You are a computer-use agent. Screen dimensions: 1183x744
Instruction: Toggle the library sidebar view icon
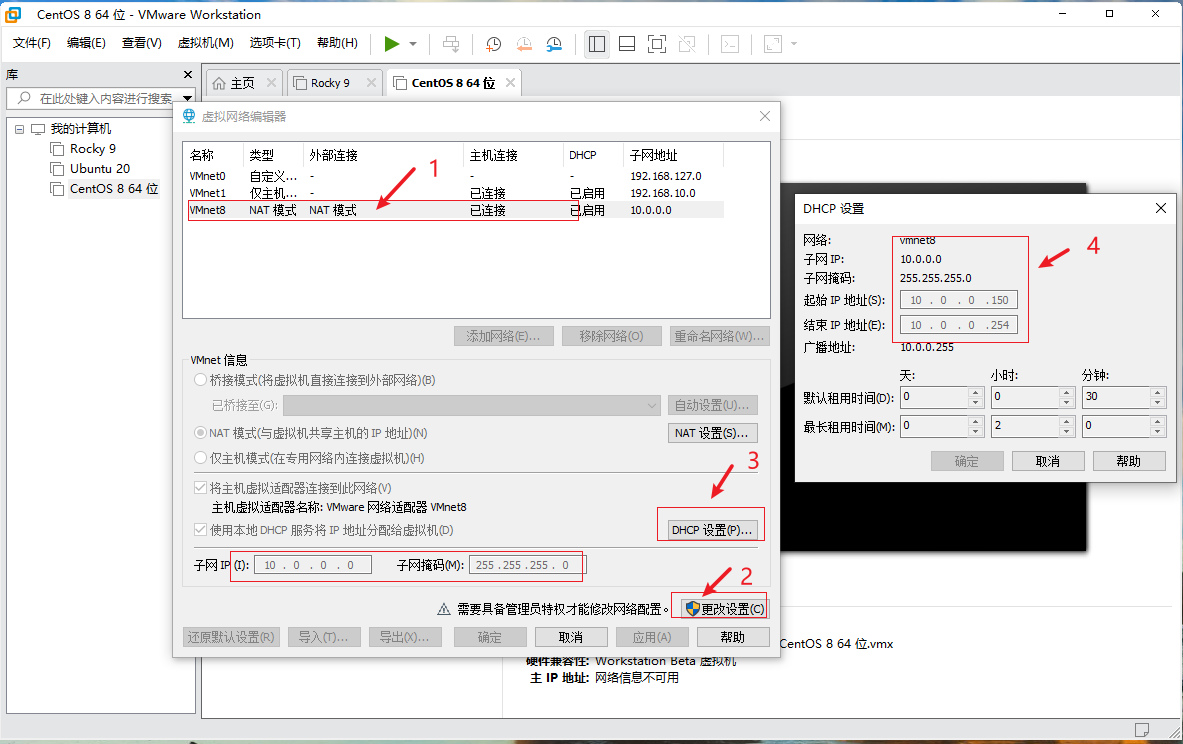(597, 44)
